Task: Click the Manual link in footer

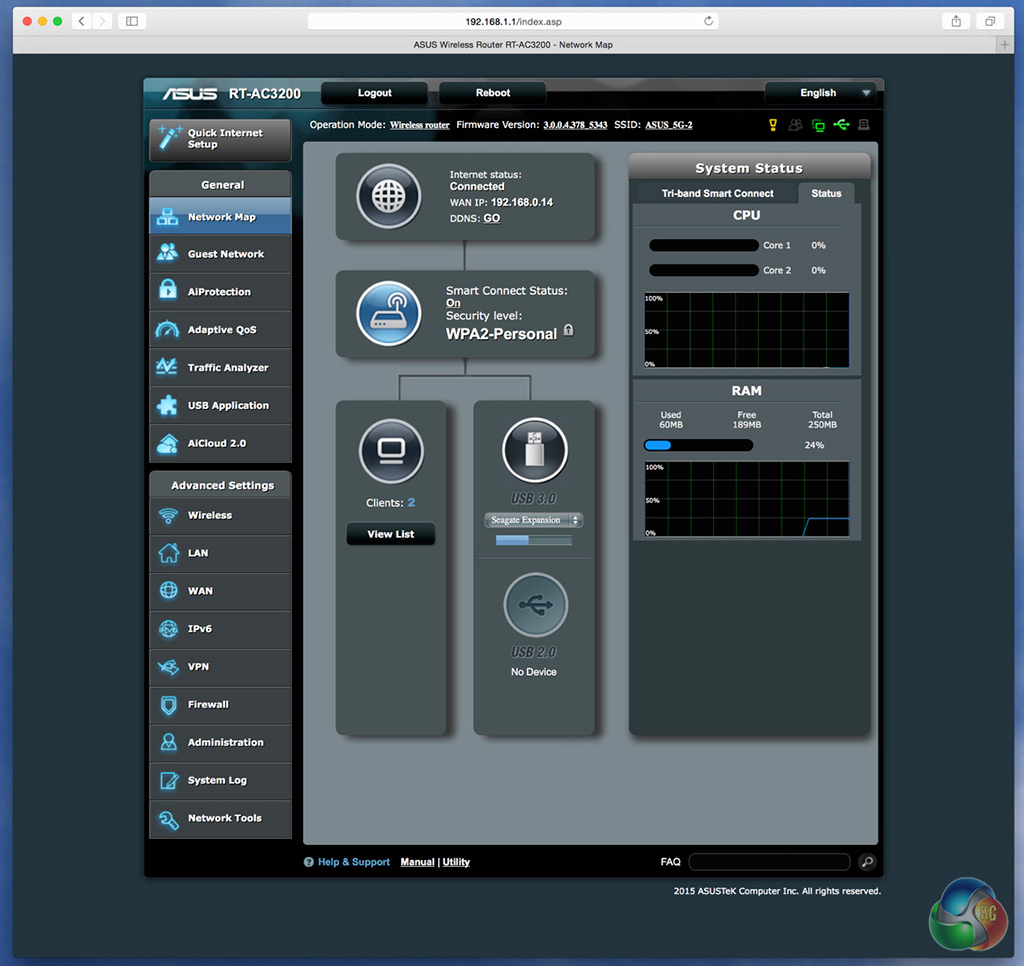Action: pos(417,862)
